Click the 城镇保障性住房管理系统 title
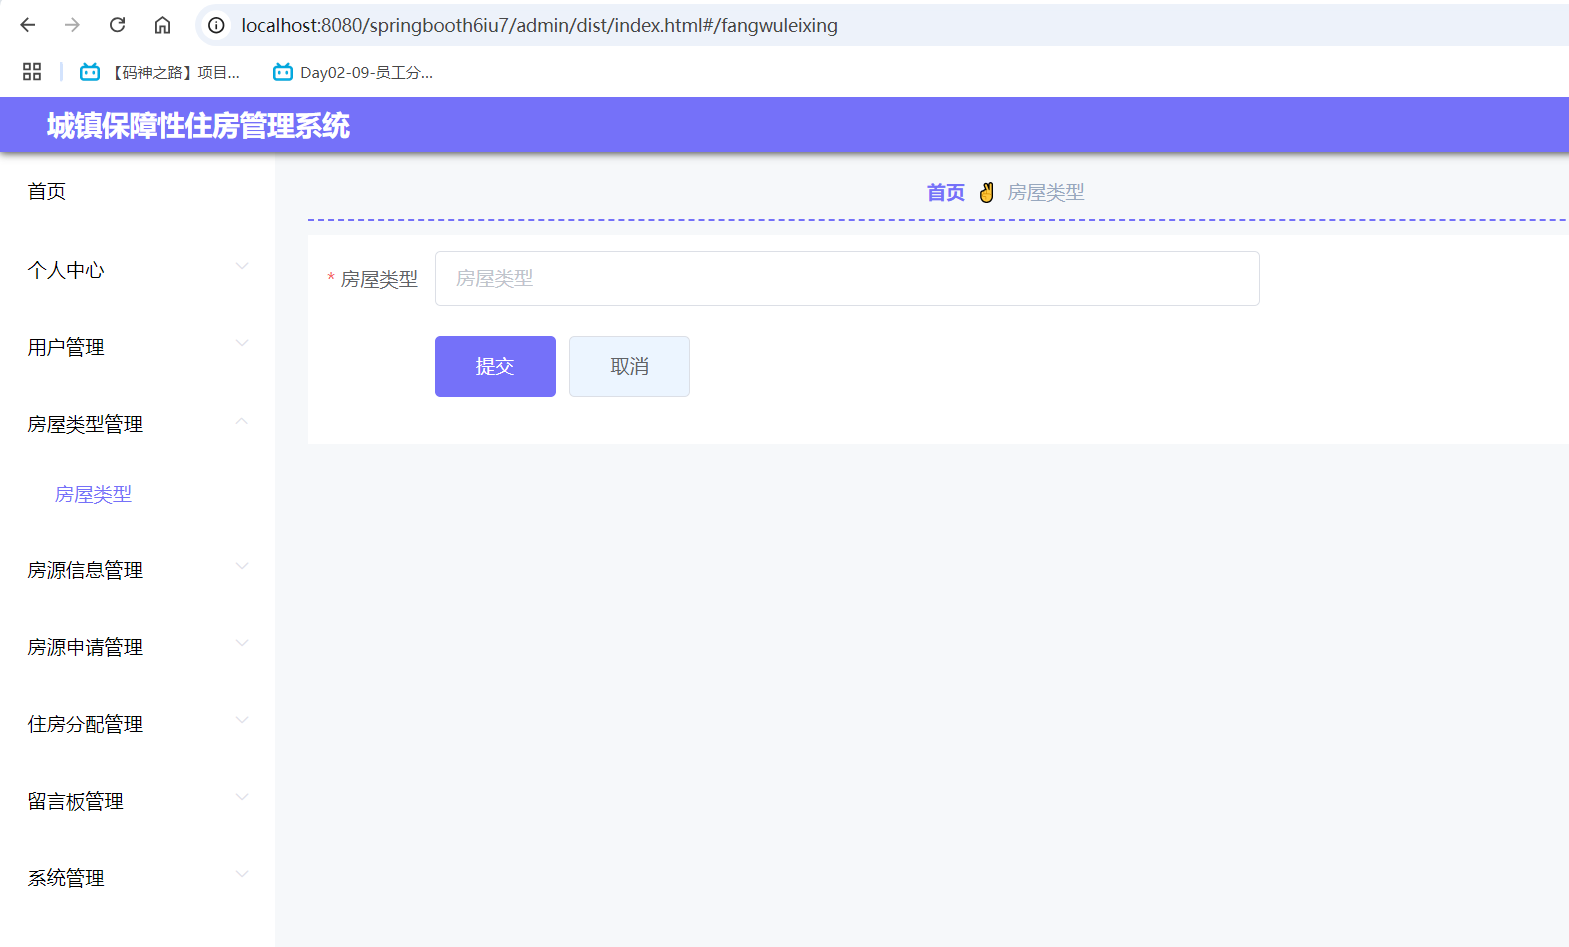1569x947 pixels. [x=198, y=126]
